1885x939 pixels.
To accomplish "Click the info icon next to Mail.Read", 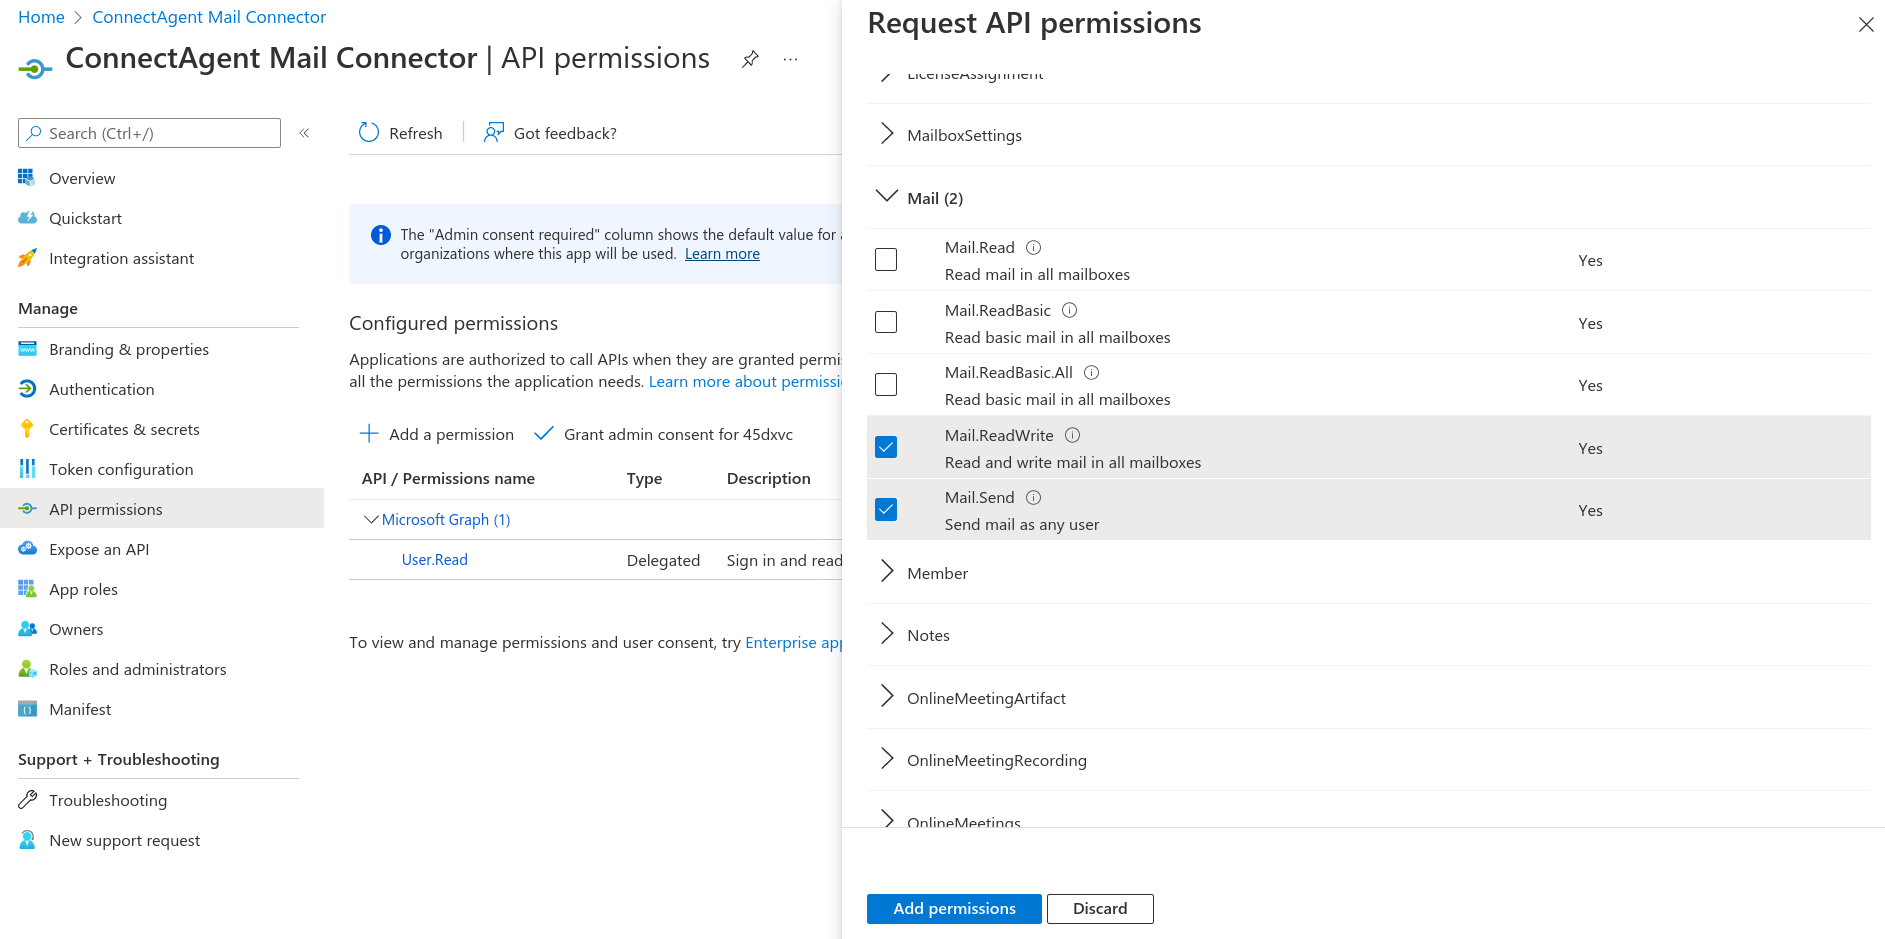I will [x=1034, y=247].
